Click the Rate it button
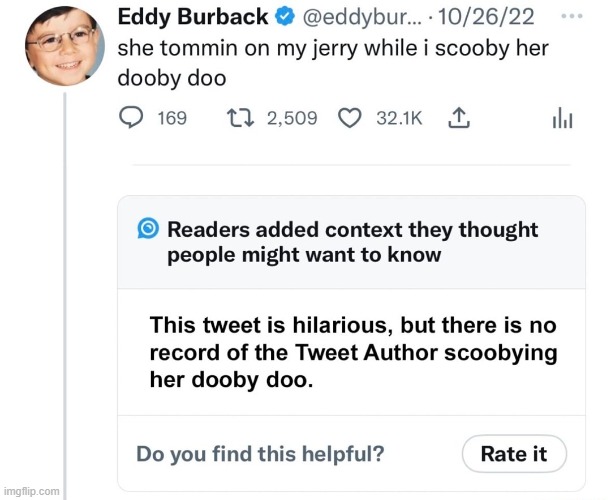Image resolution: width=611 pixels, height=500 pixels. [x=514, y=454]
